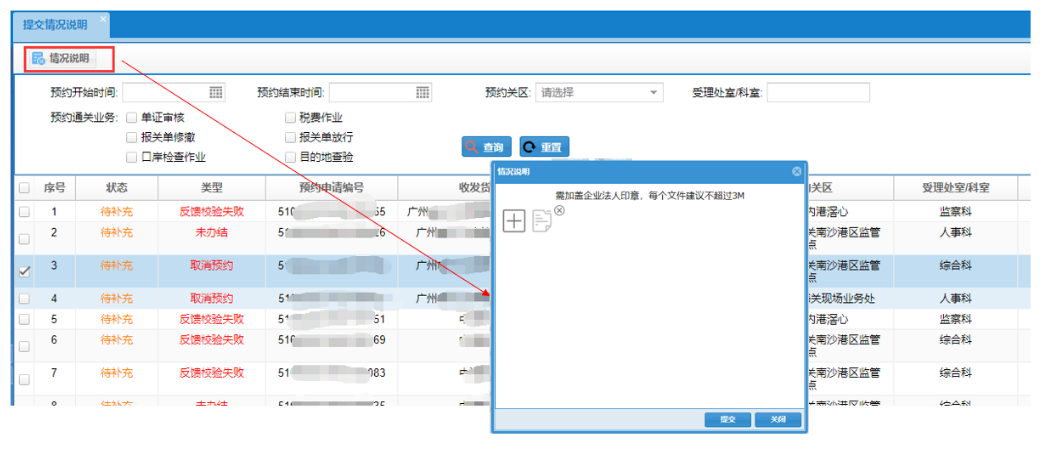This screenshot has width=1050, height=456.
Task: Check the checkbox for row 6
Action: (x=24, y=346)
